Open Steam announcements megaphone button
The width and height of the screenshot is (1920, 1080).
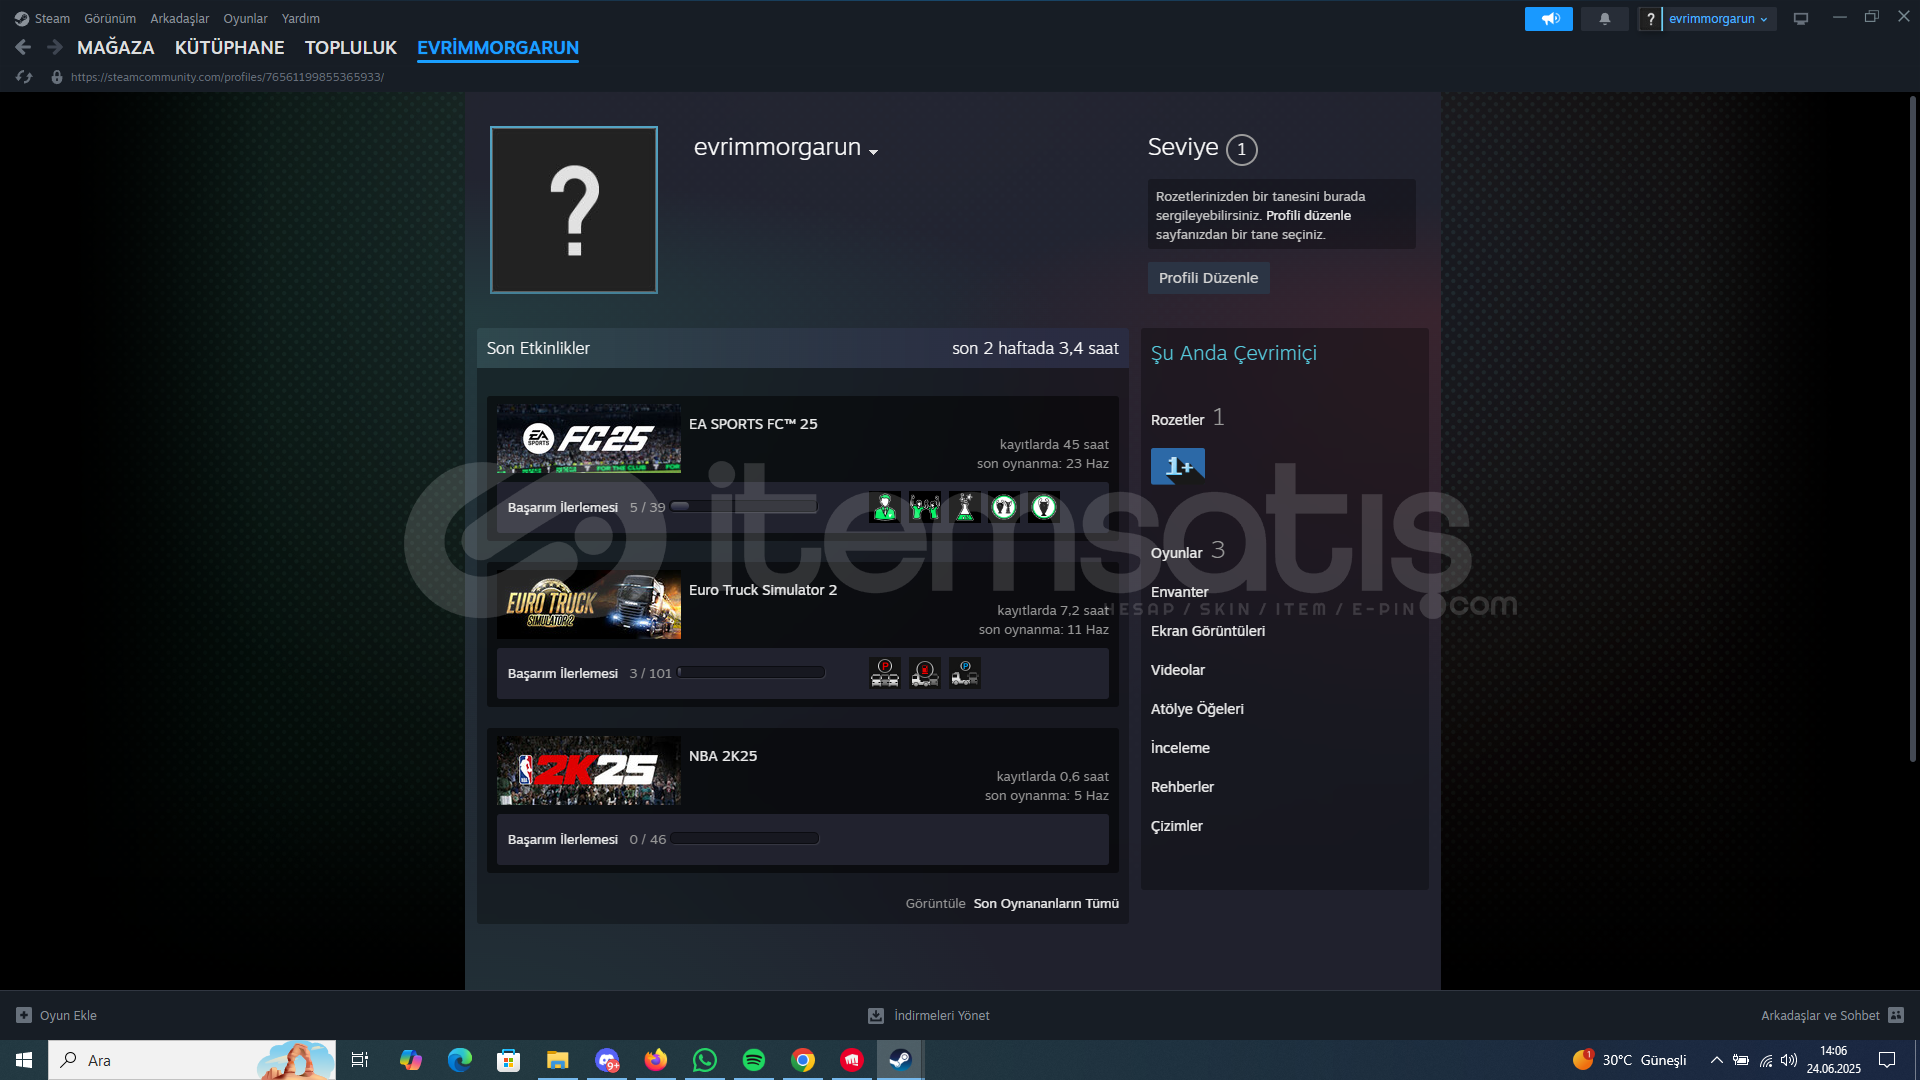click(1549, 19)
